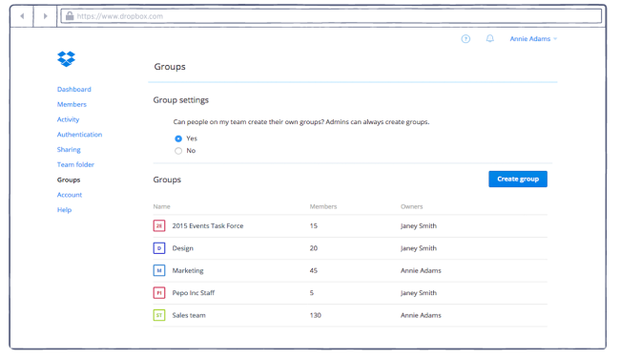Click the browser address bar URL field
The image size is (620, 360).
(331, 16)
